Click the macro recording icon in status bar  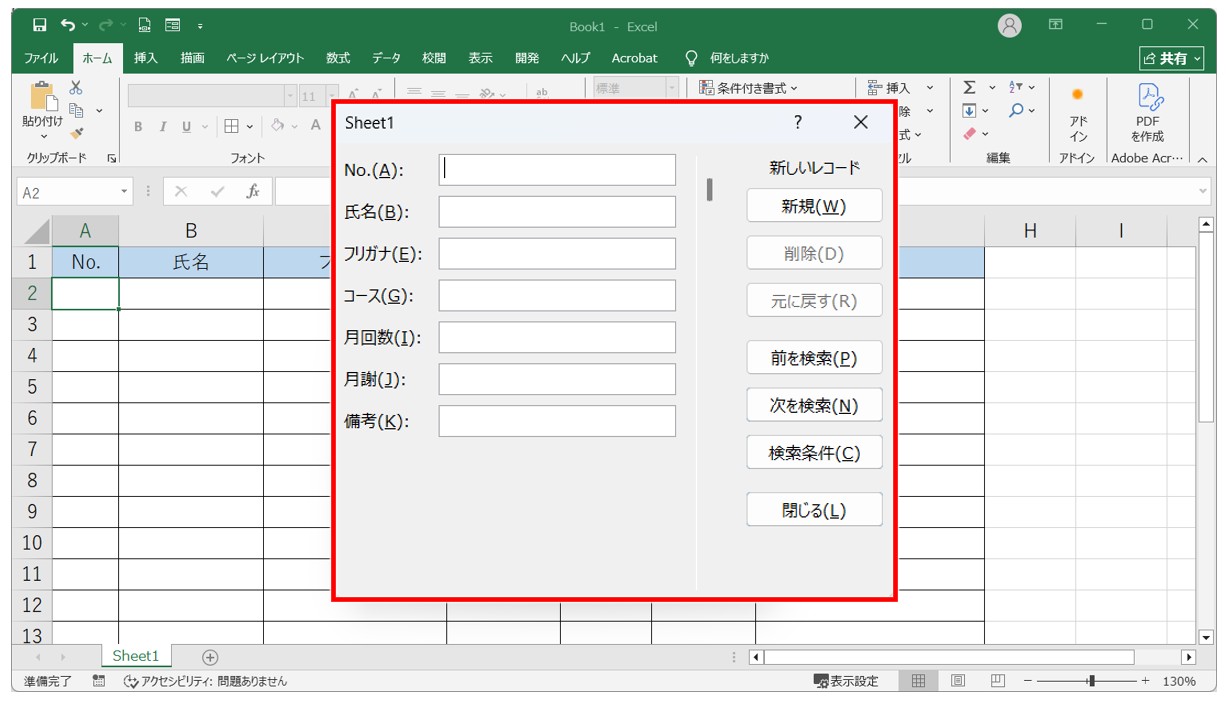pyautogui.click(x=99, y=681)
